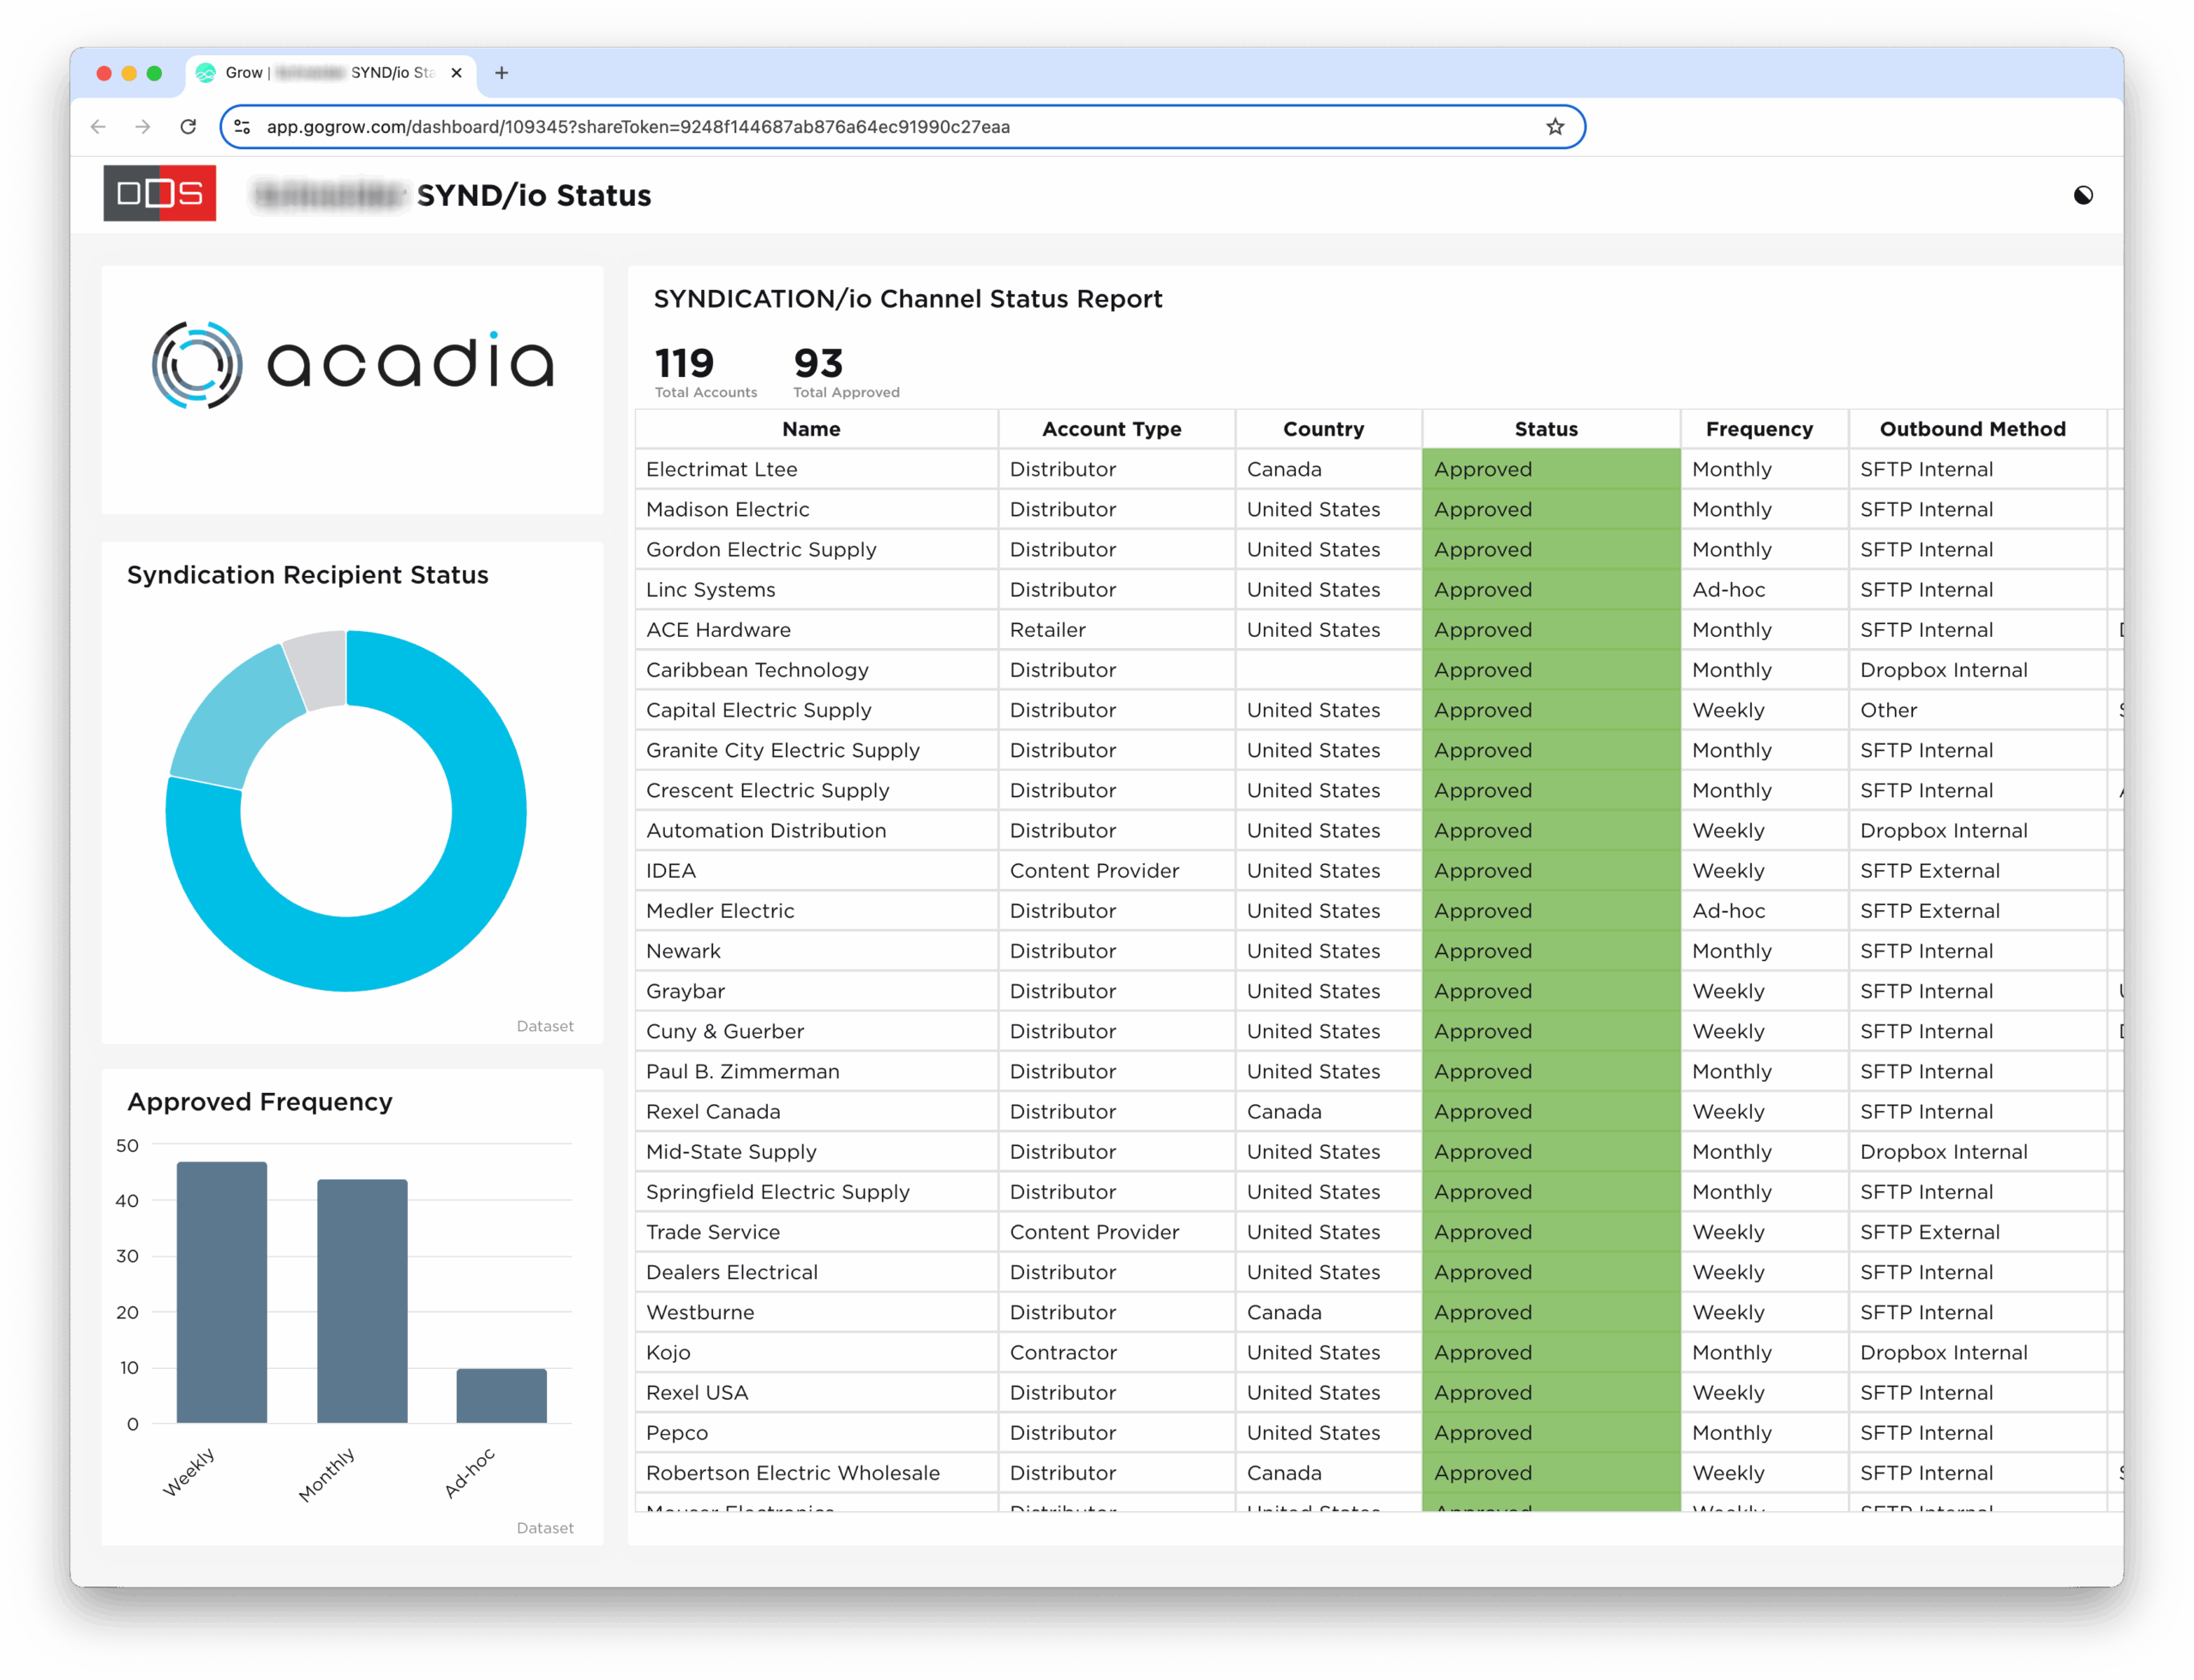Click the Outbound Method column header
The width and height of the screenshot is (2194, 1680).
point(1972,429)
